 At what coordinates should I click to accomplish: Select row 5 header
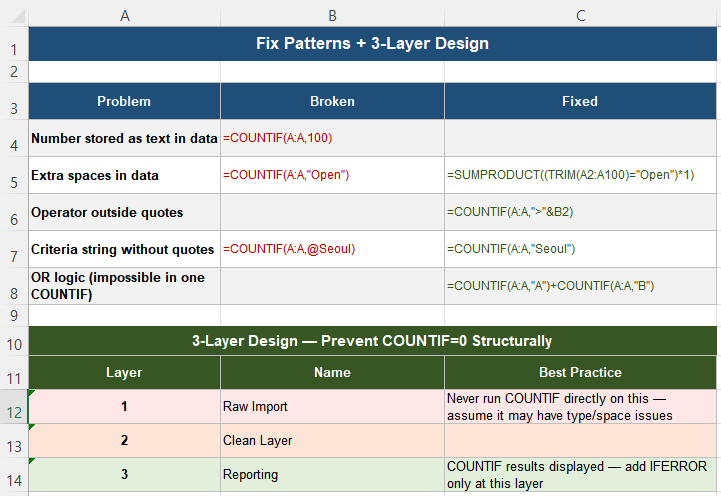click(14, 175)
